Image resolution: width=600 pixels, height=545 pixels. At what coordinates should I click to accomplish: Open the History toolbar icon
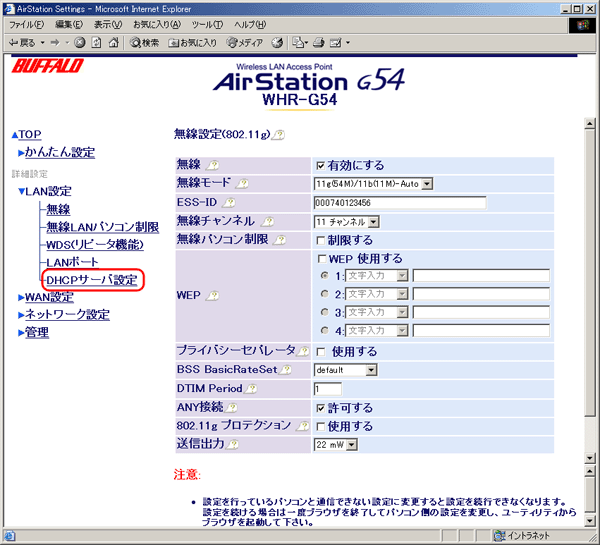(x=277, y=42)
